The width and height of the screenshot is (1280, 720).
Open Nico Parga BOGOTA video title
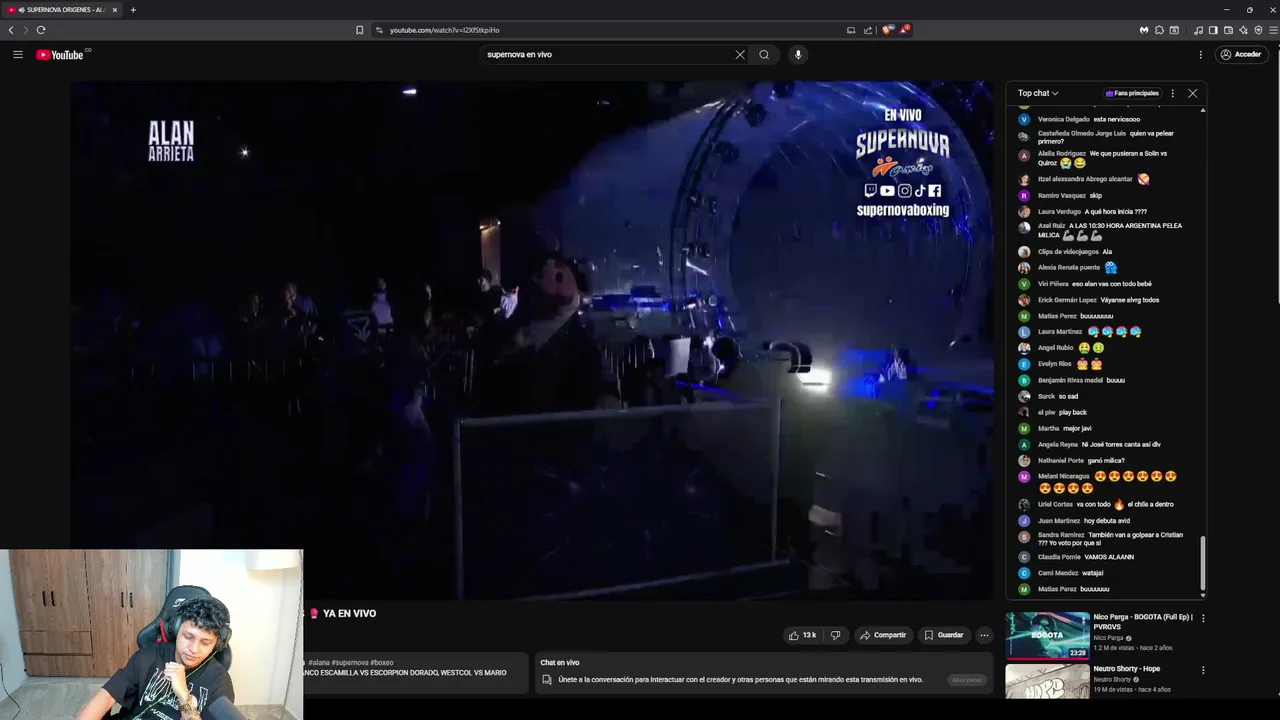[x=1143, y=622]
